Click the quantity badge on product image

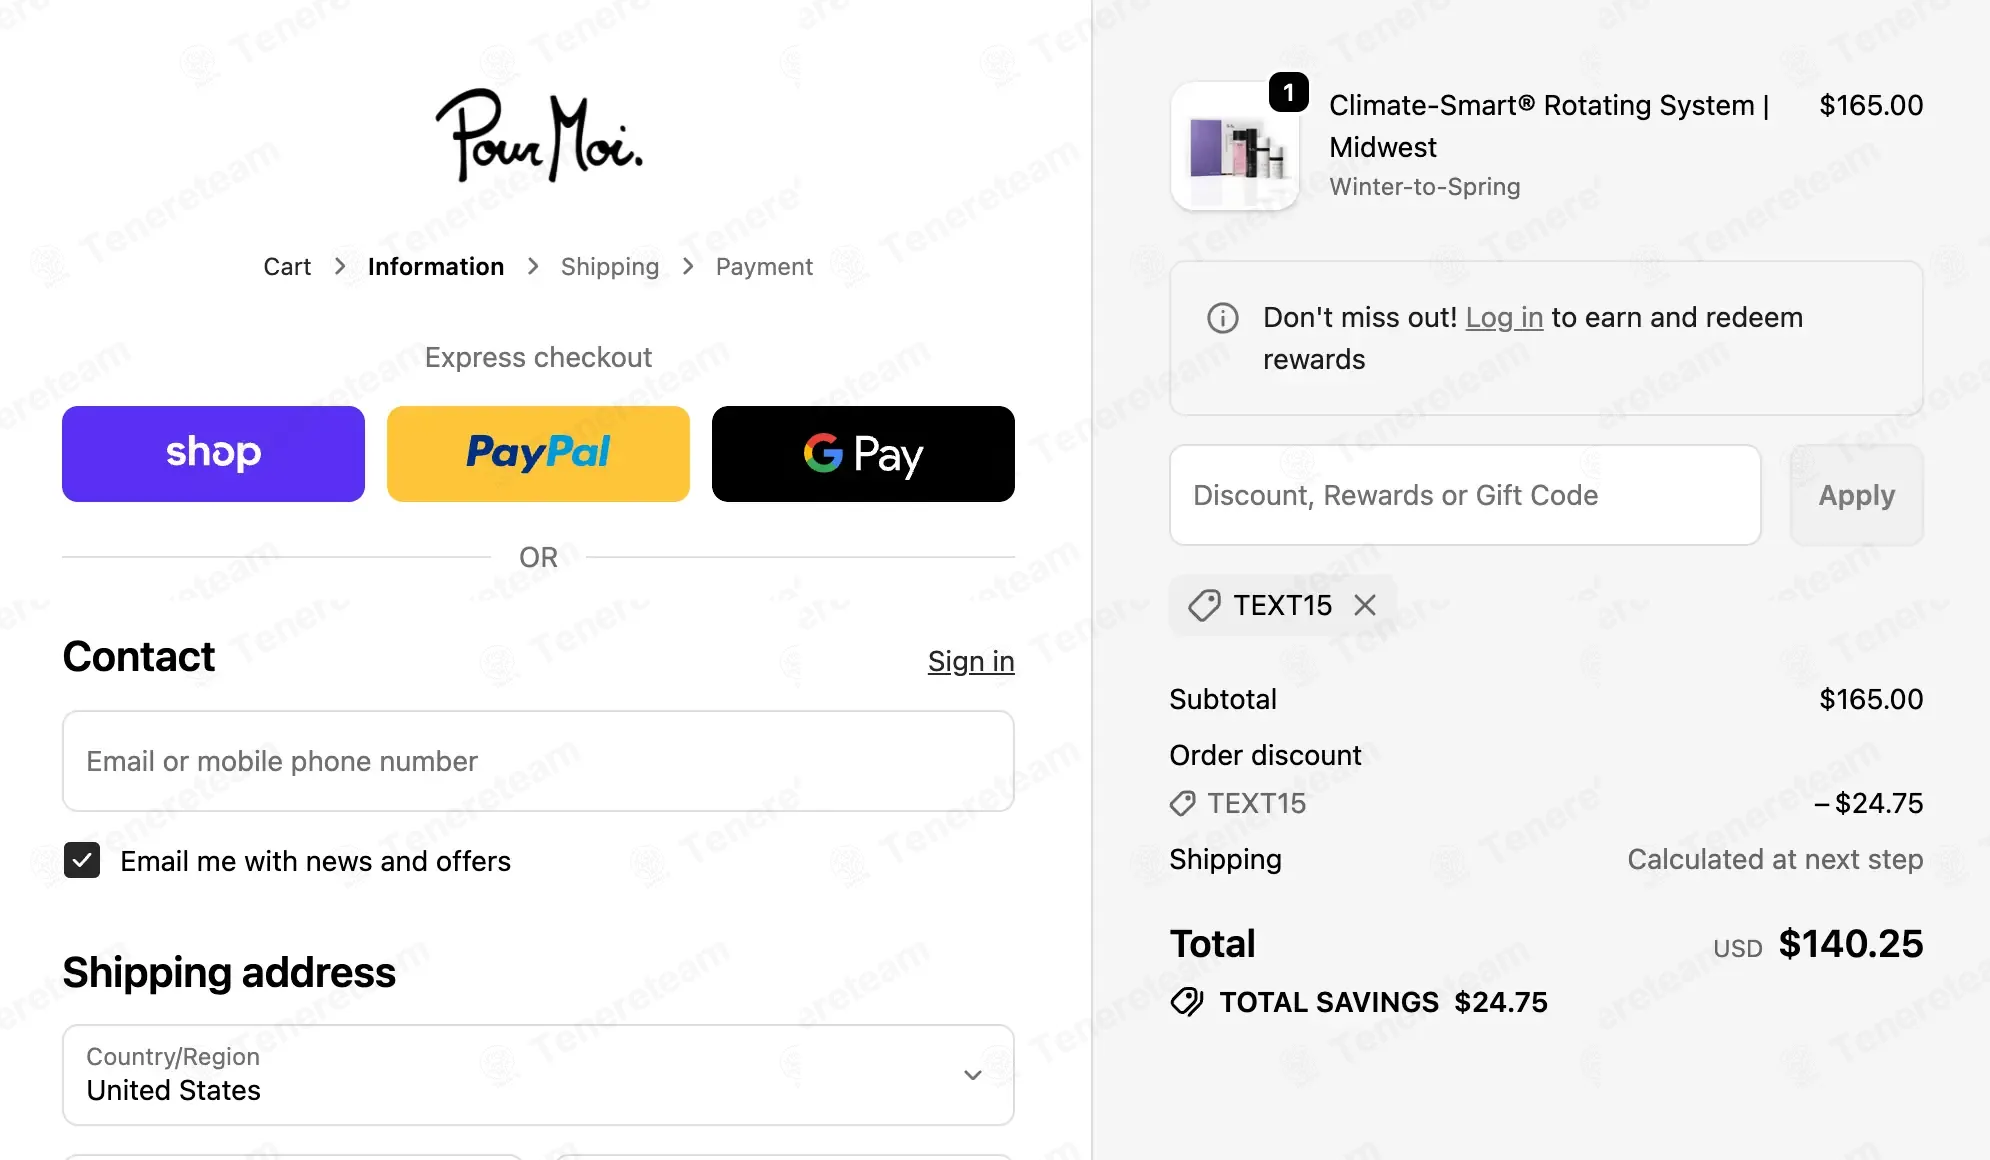click(x=1288, y=93)
